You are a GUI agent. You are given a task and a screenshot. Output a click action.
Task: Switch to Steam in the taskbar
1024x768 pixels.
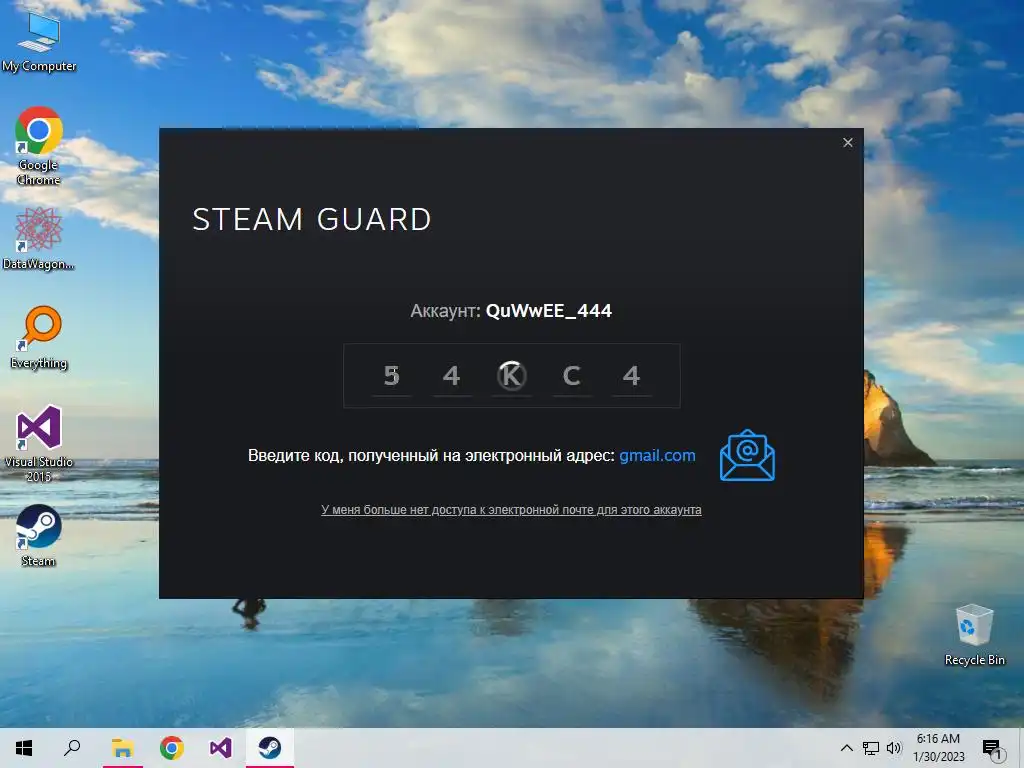tap(270, 748)
